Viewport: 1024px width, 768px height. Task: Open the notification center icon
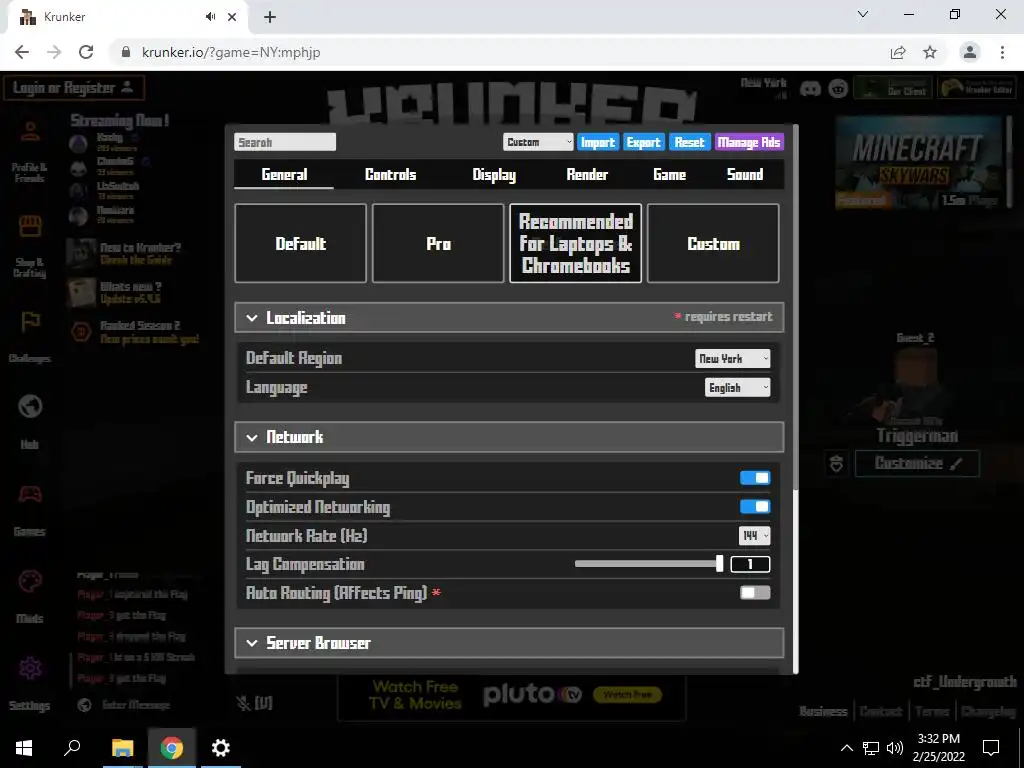point(991,748)
